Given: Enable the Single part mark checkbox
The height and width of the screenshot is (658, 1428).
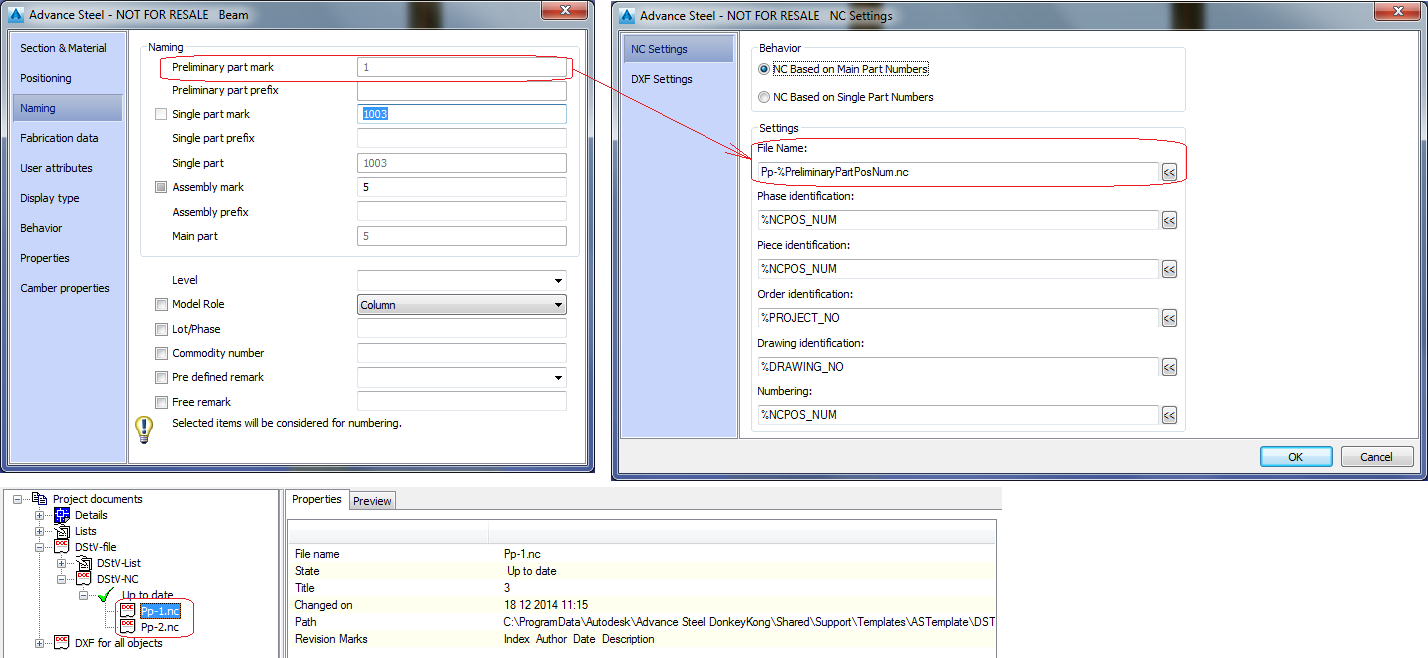Looking at the screenshot, I should click(161, 115).
